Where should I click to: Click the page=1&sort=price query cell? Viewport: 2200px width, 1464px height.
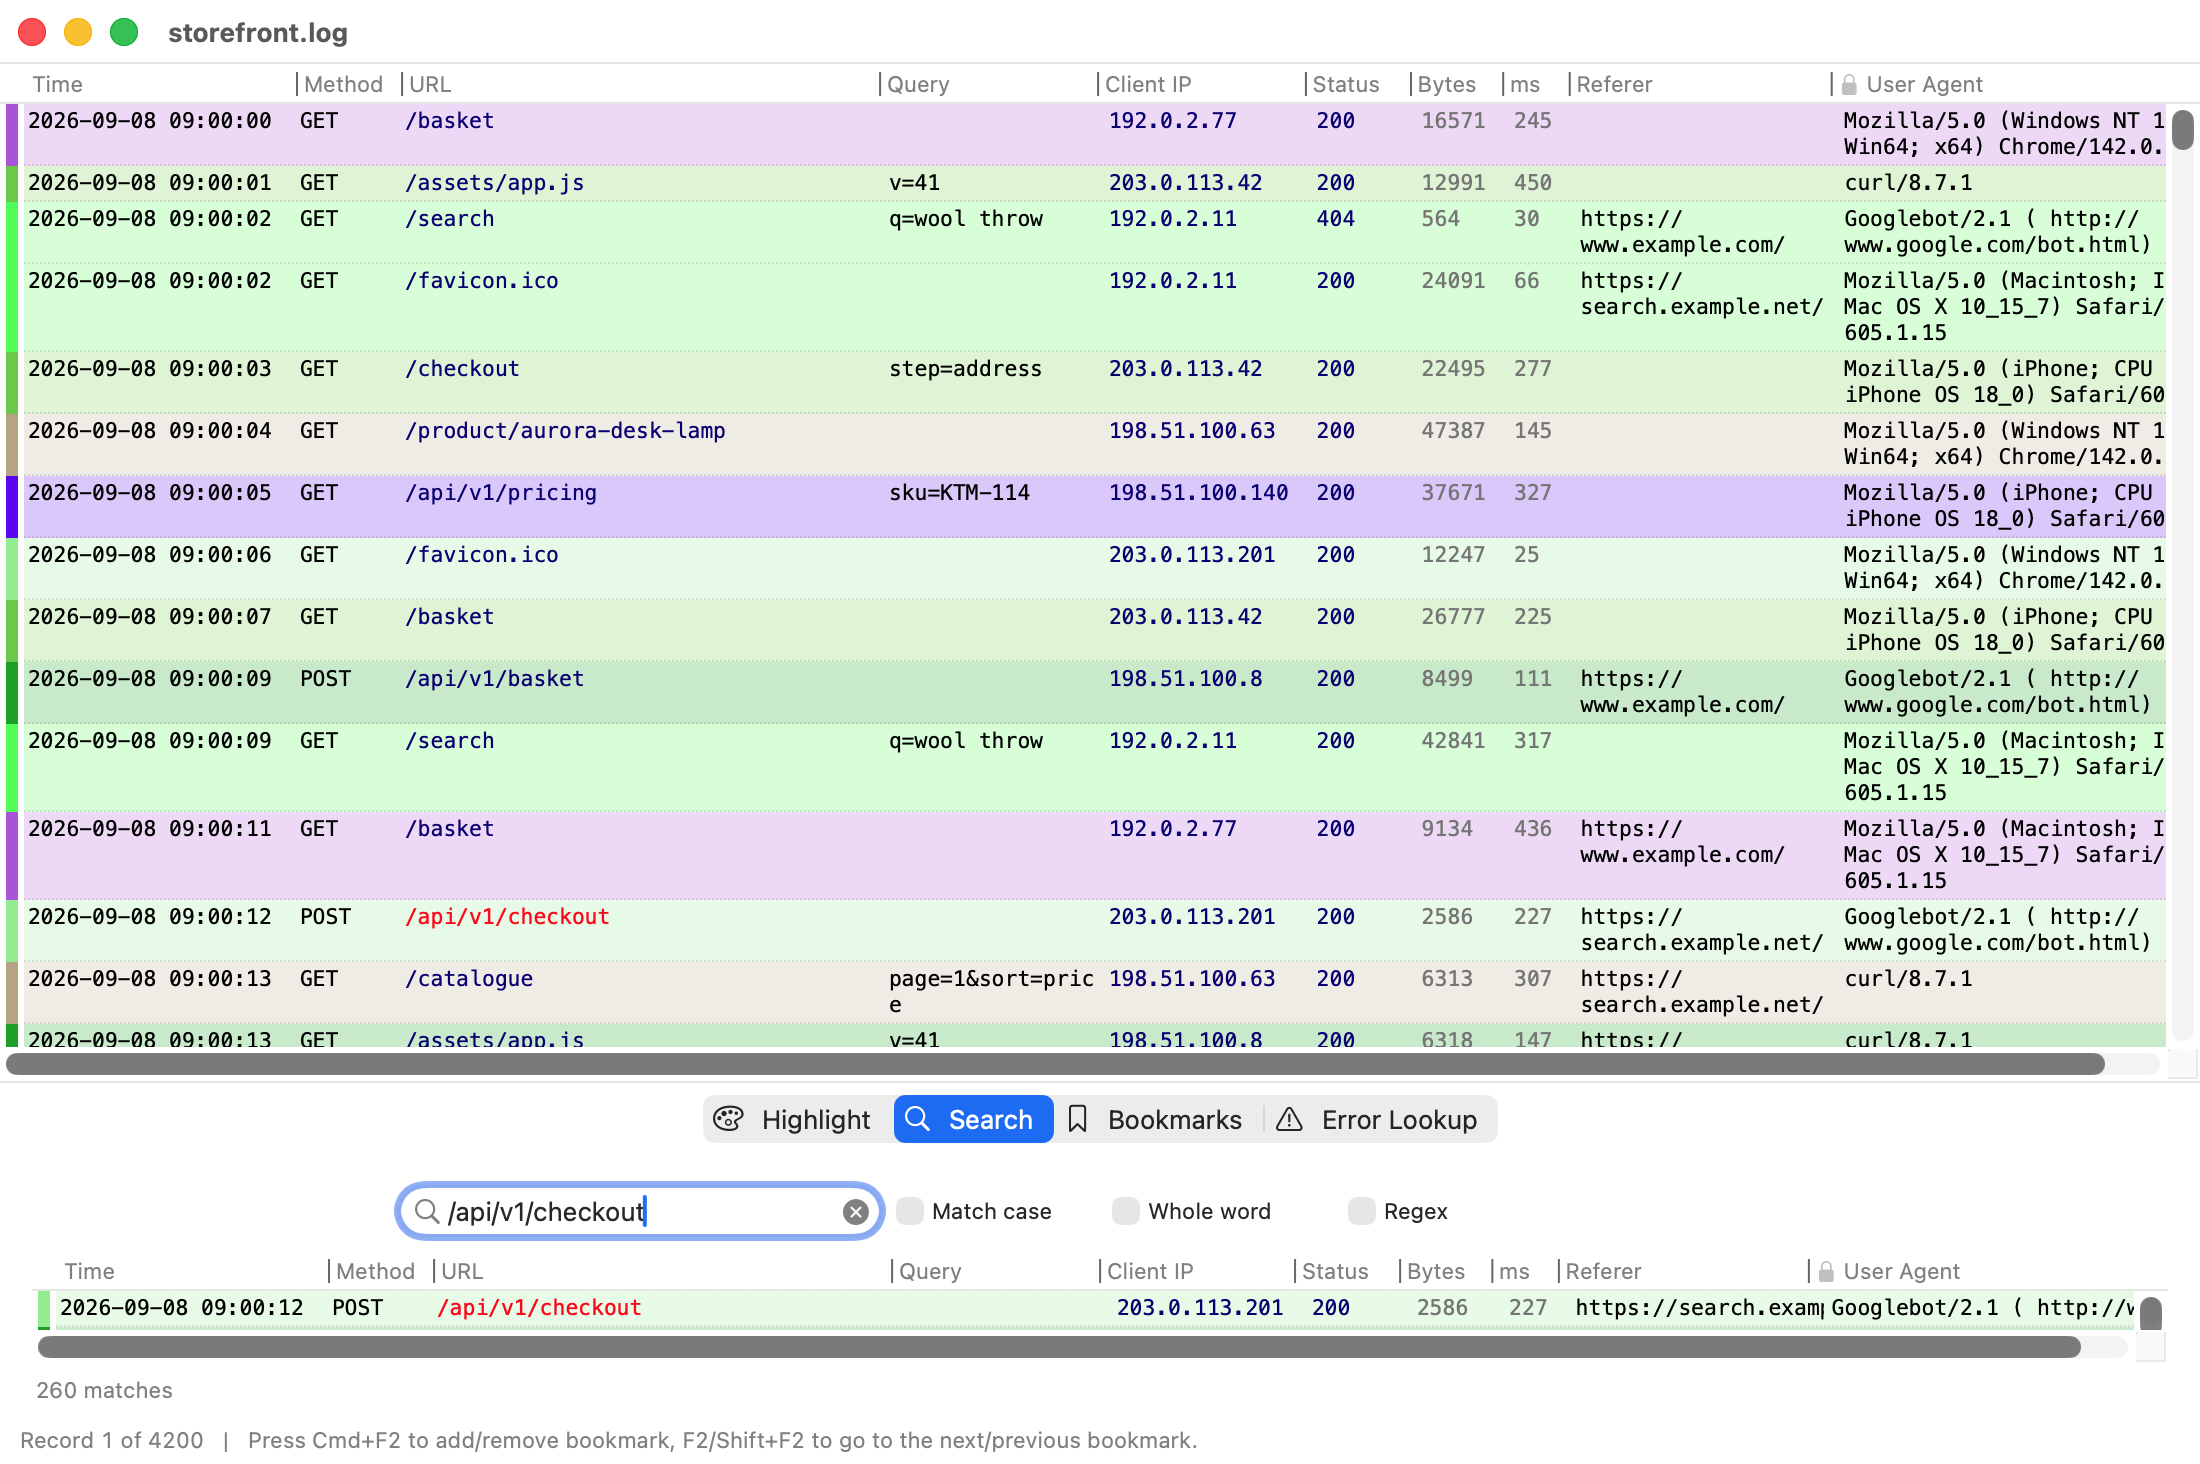coord(991,992)
